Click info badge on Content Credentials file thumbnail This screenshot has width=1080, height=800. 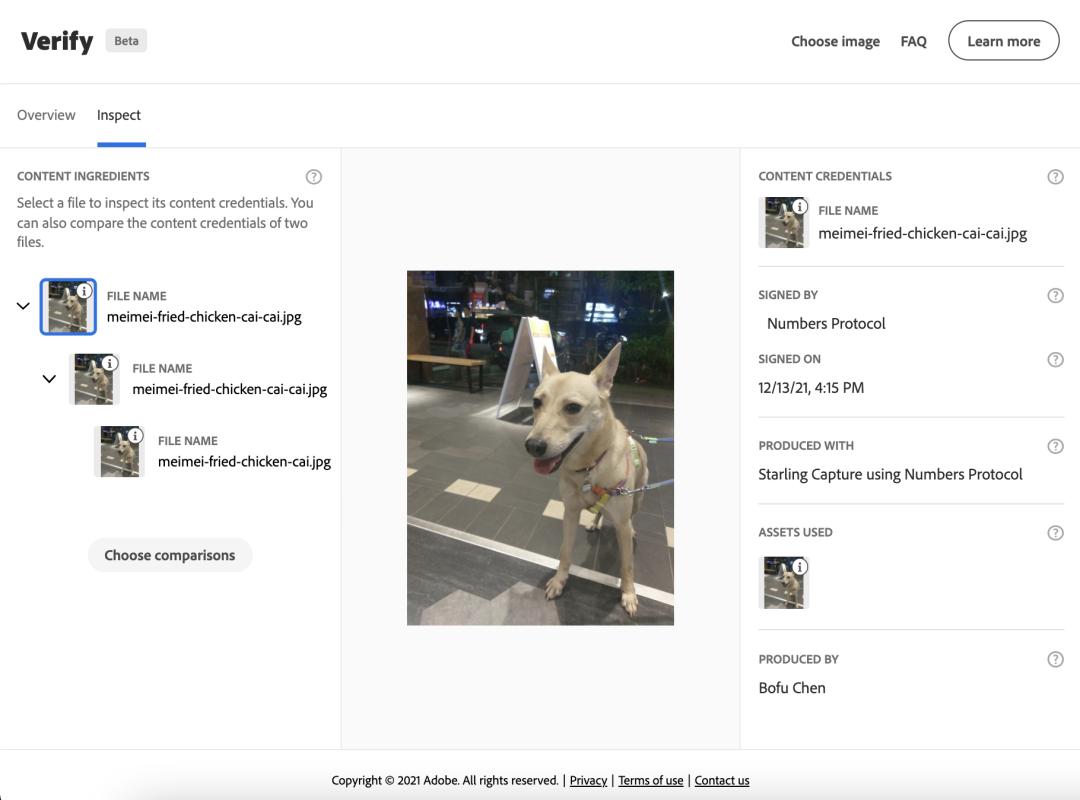coord(800,207)
